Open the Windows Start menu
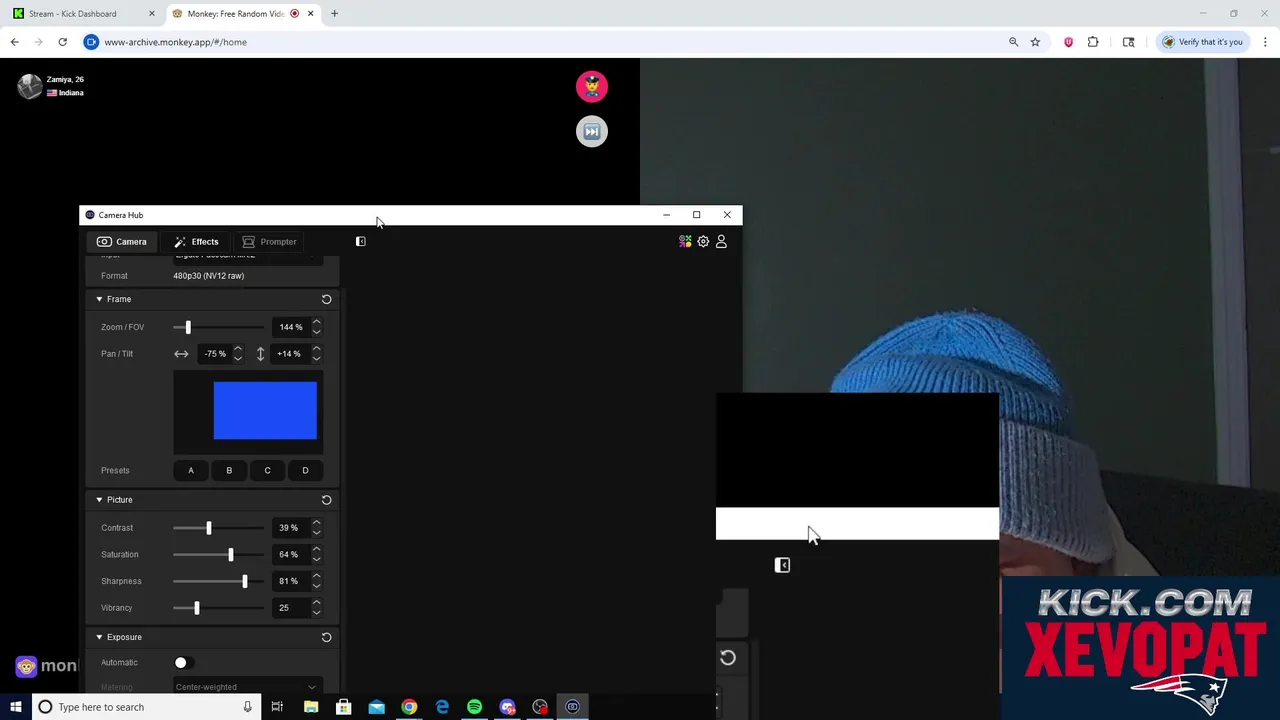The width and height of the screenshot is (1280, 720). point(16,707)
